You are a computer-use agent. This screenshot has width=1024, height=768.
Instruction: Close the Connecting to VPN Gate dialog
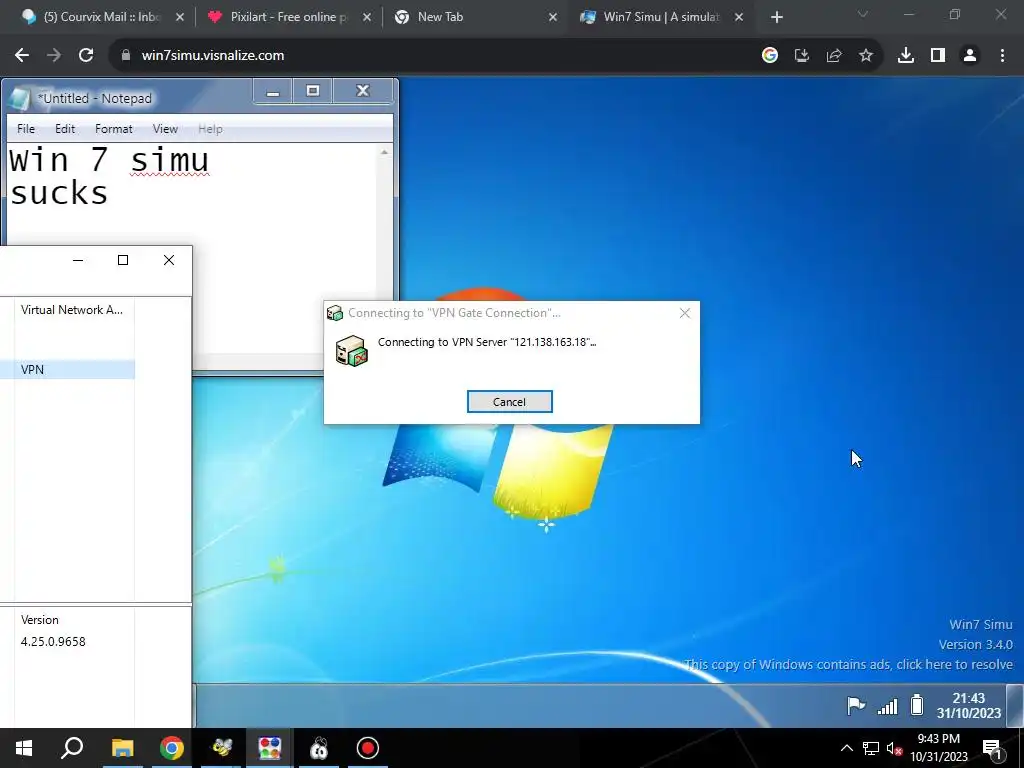tap(684, 313)
